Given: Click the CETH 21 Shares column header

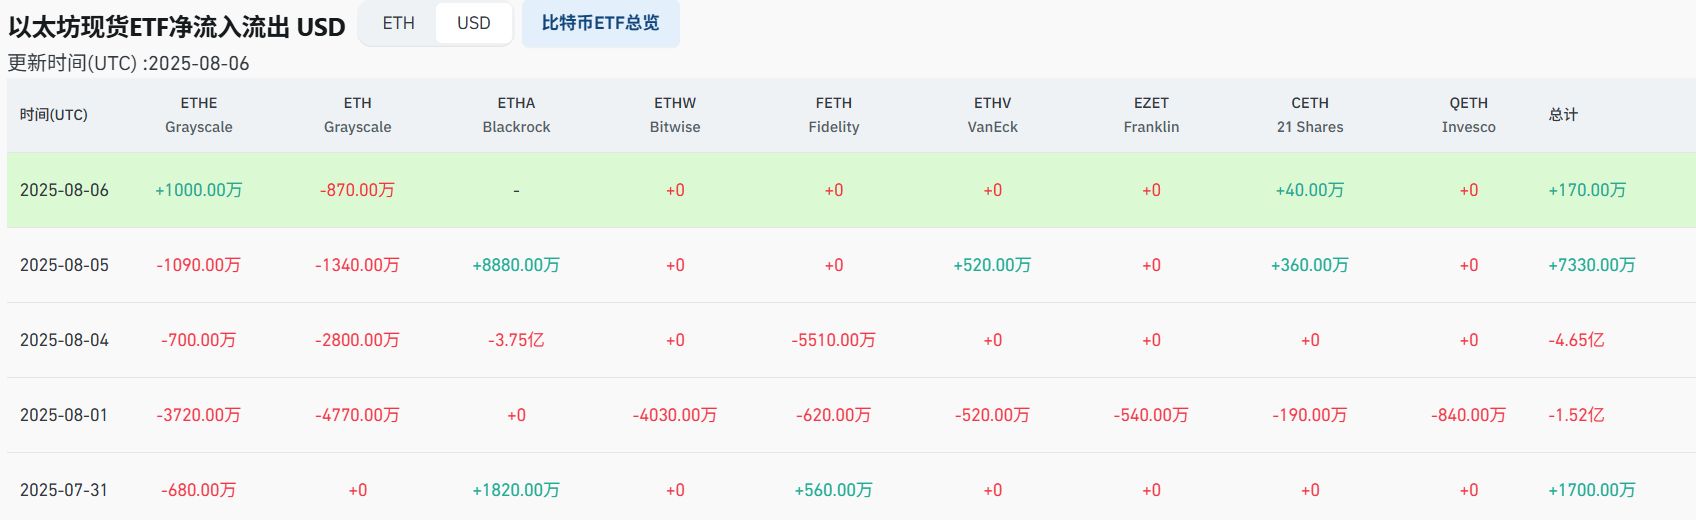Looking at the screenshot, I should click(1310, 115).
